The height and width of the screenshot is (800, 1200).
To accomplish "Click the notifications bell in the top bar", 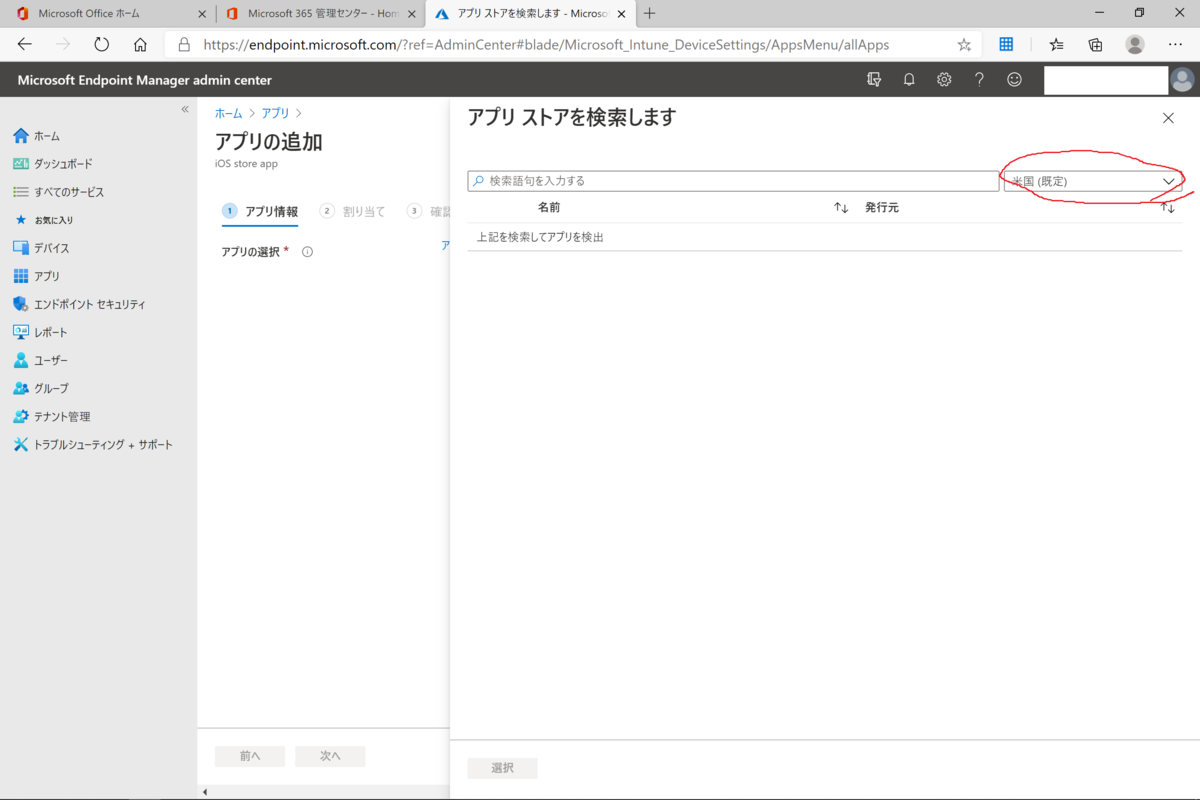I will pyautogui.click(x=908, y=79).
